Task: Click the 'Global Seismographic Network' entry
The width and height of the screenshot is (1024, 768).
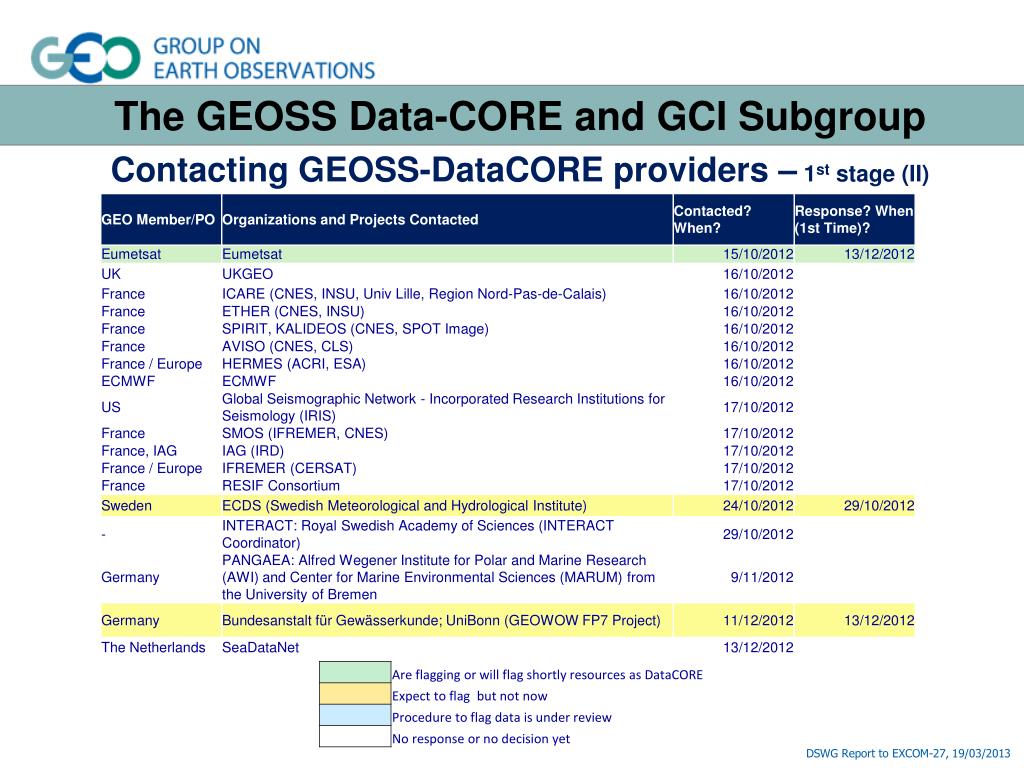Action: click(x=443, y=408)
